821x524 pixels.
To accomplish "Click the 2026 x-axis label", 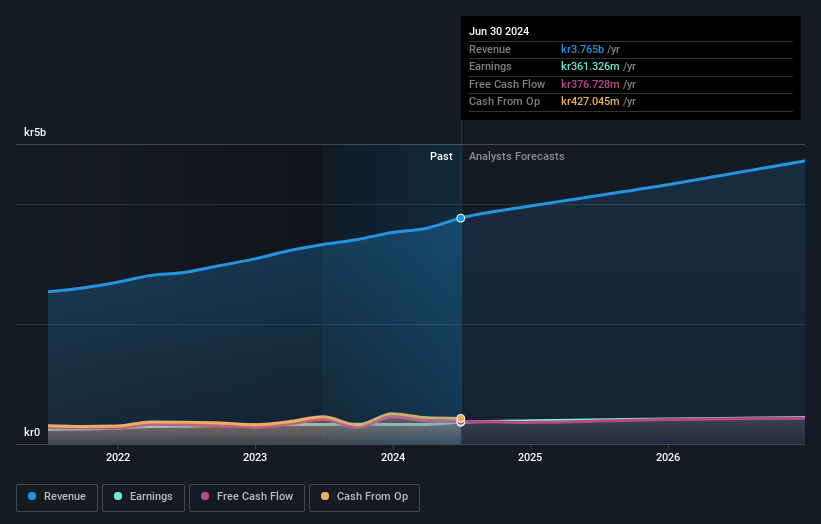I will 668,458.
